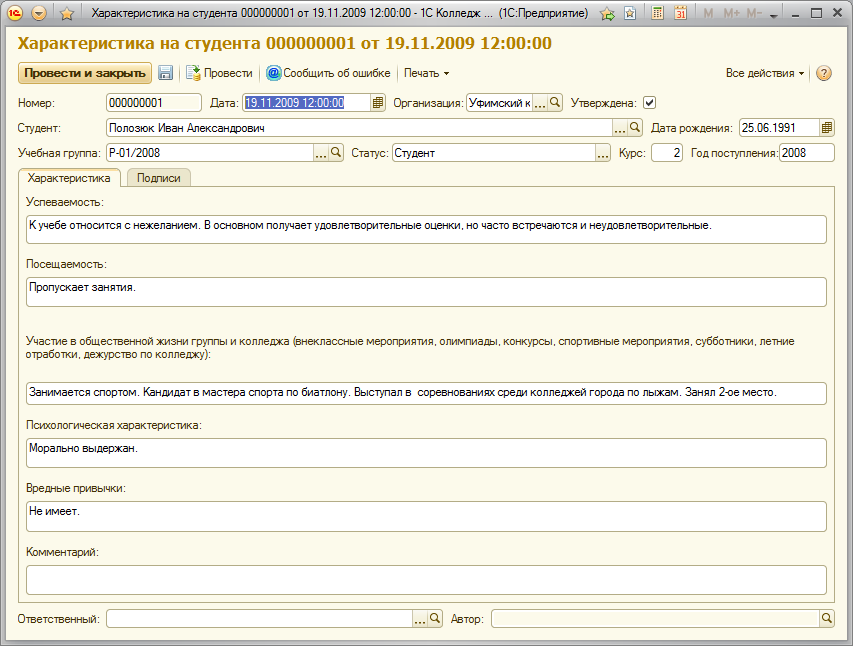Image resolution: width=853 pixels, height=646 pixels.
Task: Click the Психологическая характеристика: label
Action: [114, 425]
